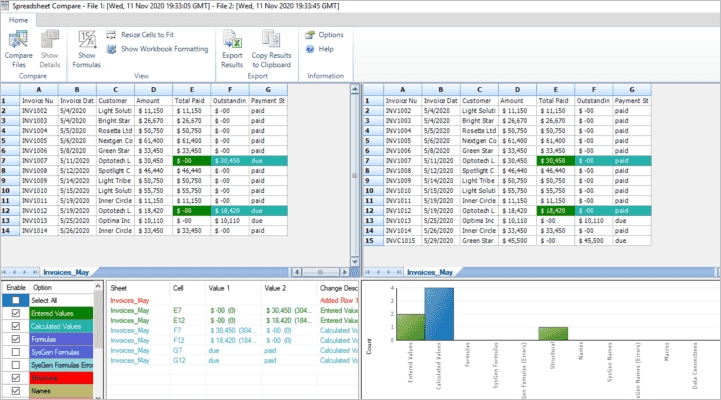Enable the SysGen Formulas option checkbox

16,352
